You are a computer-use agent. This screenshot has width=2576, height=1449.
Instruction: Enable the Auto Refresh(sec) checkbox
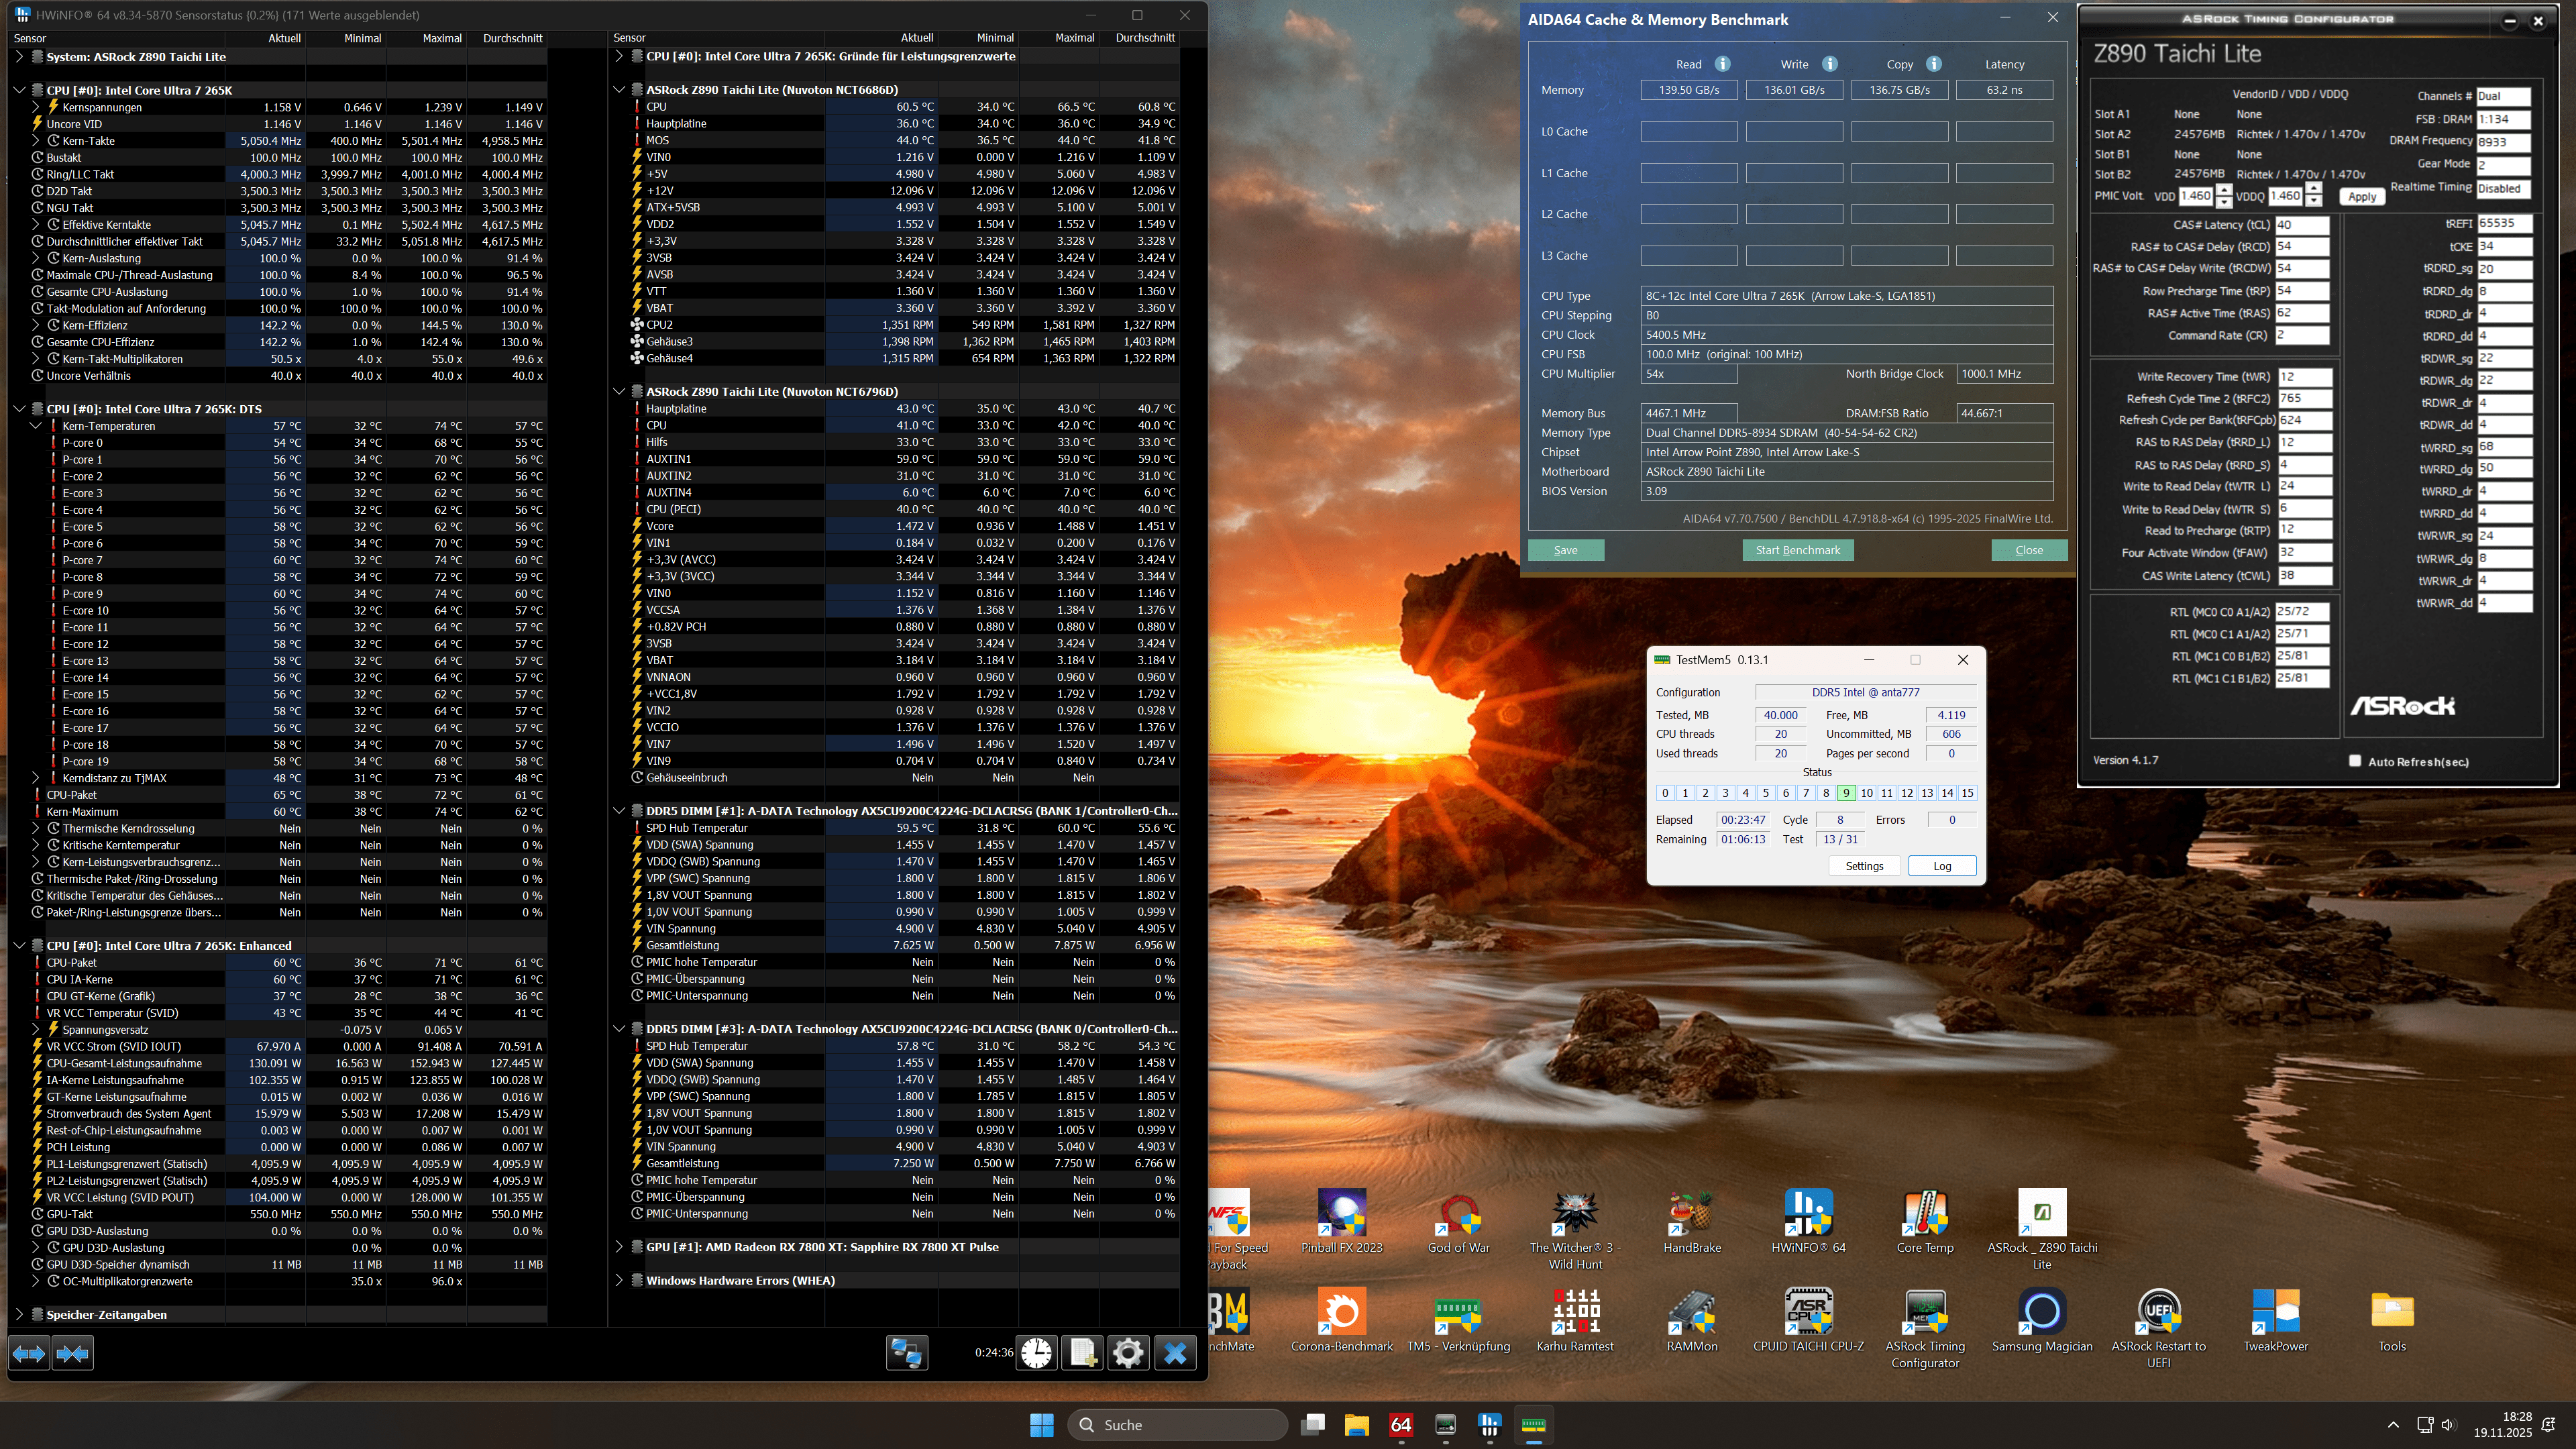point(2355,761)
